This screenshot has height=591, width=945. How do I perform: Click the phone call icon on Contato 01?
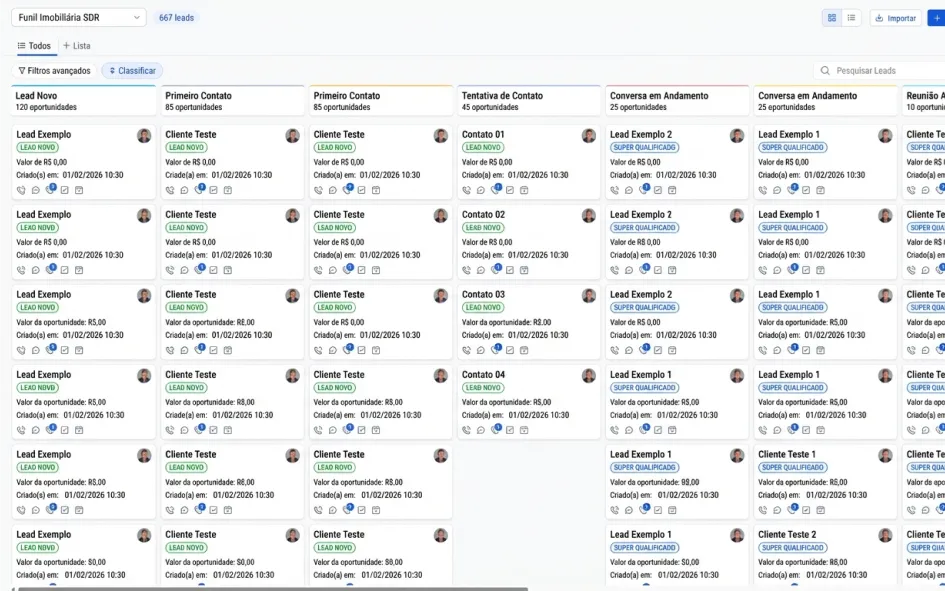[466, 190]
